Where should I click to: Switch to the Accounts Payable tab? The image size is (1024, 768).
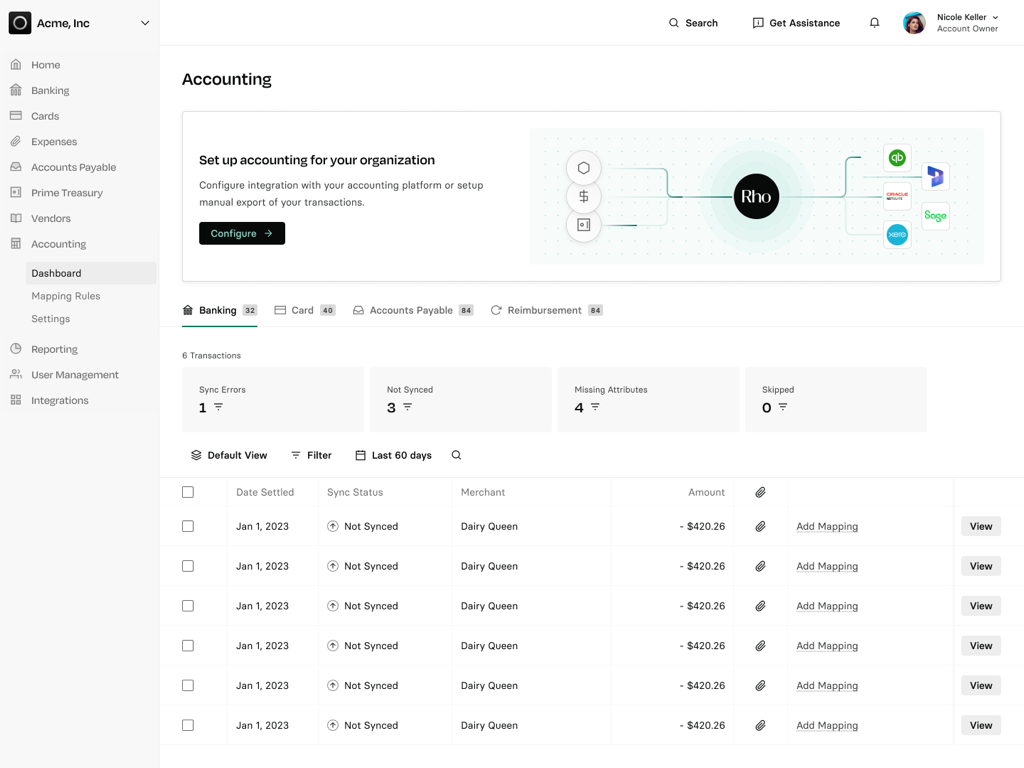(x=413, y=310)
